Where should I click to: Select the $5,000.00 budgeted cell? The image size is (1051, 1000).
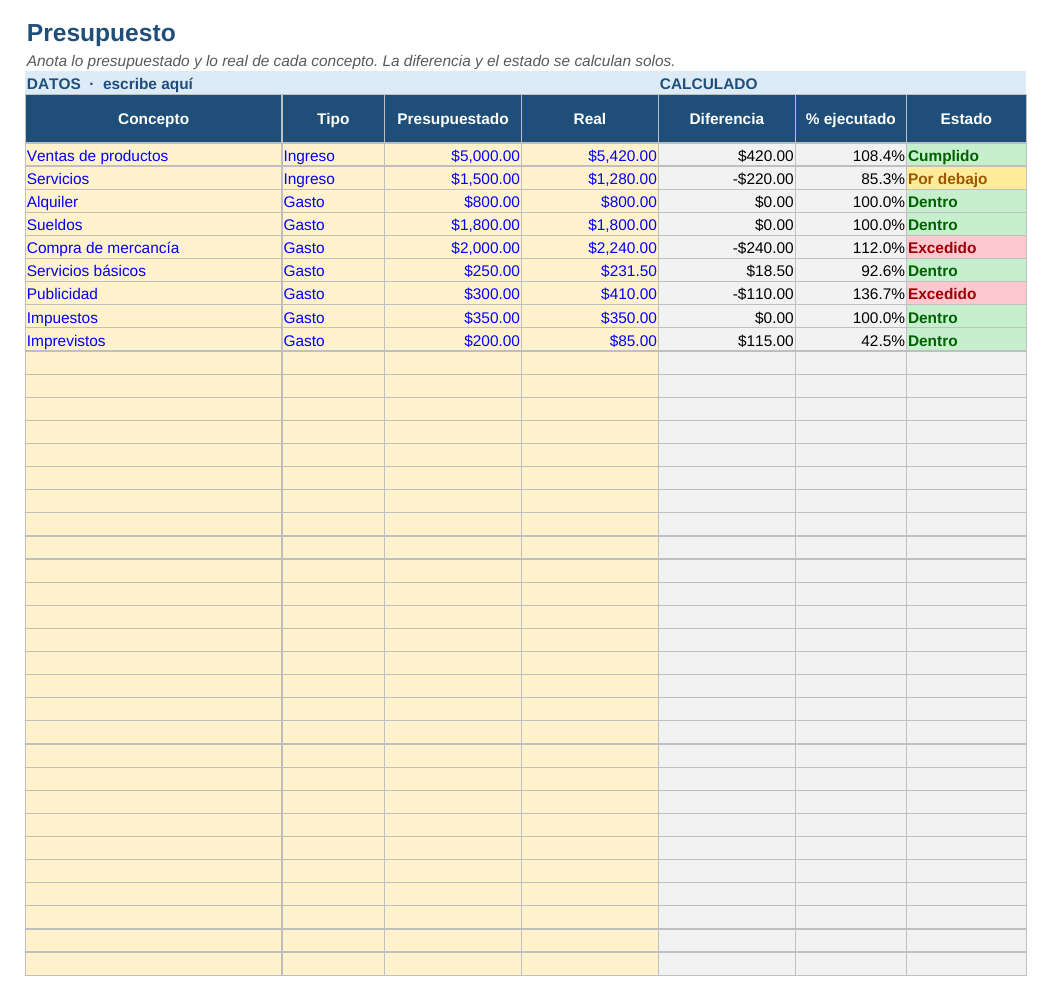(x=452, y=155)
